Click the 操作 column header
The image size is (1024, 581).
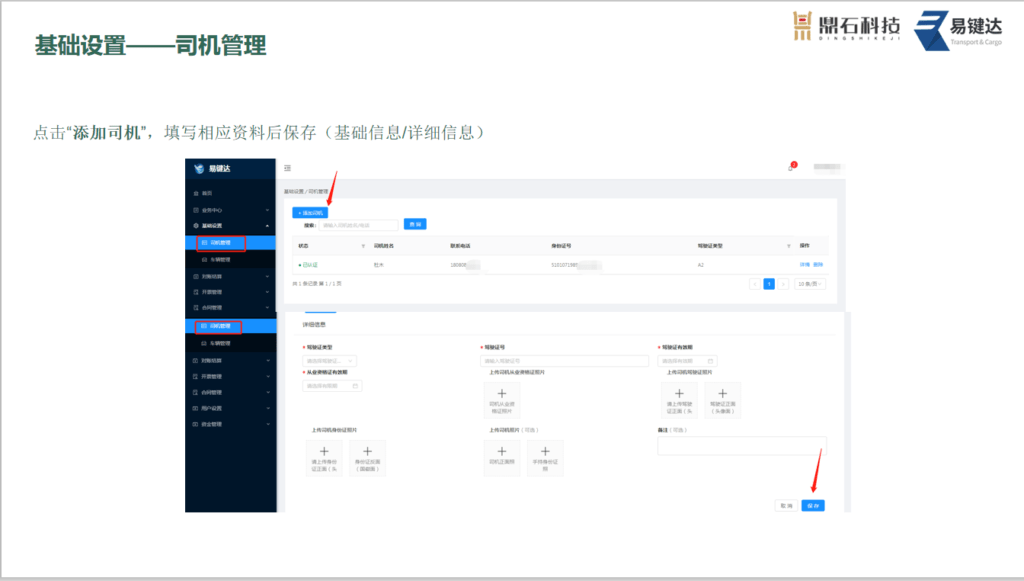pos(805,245)
